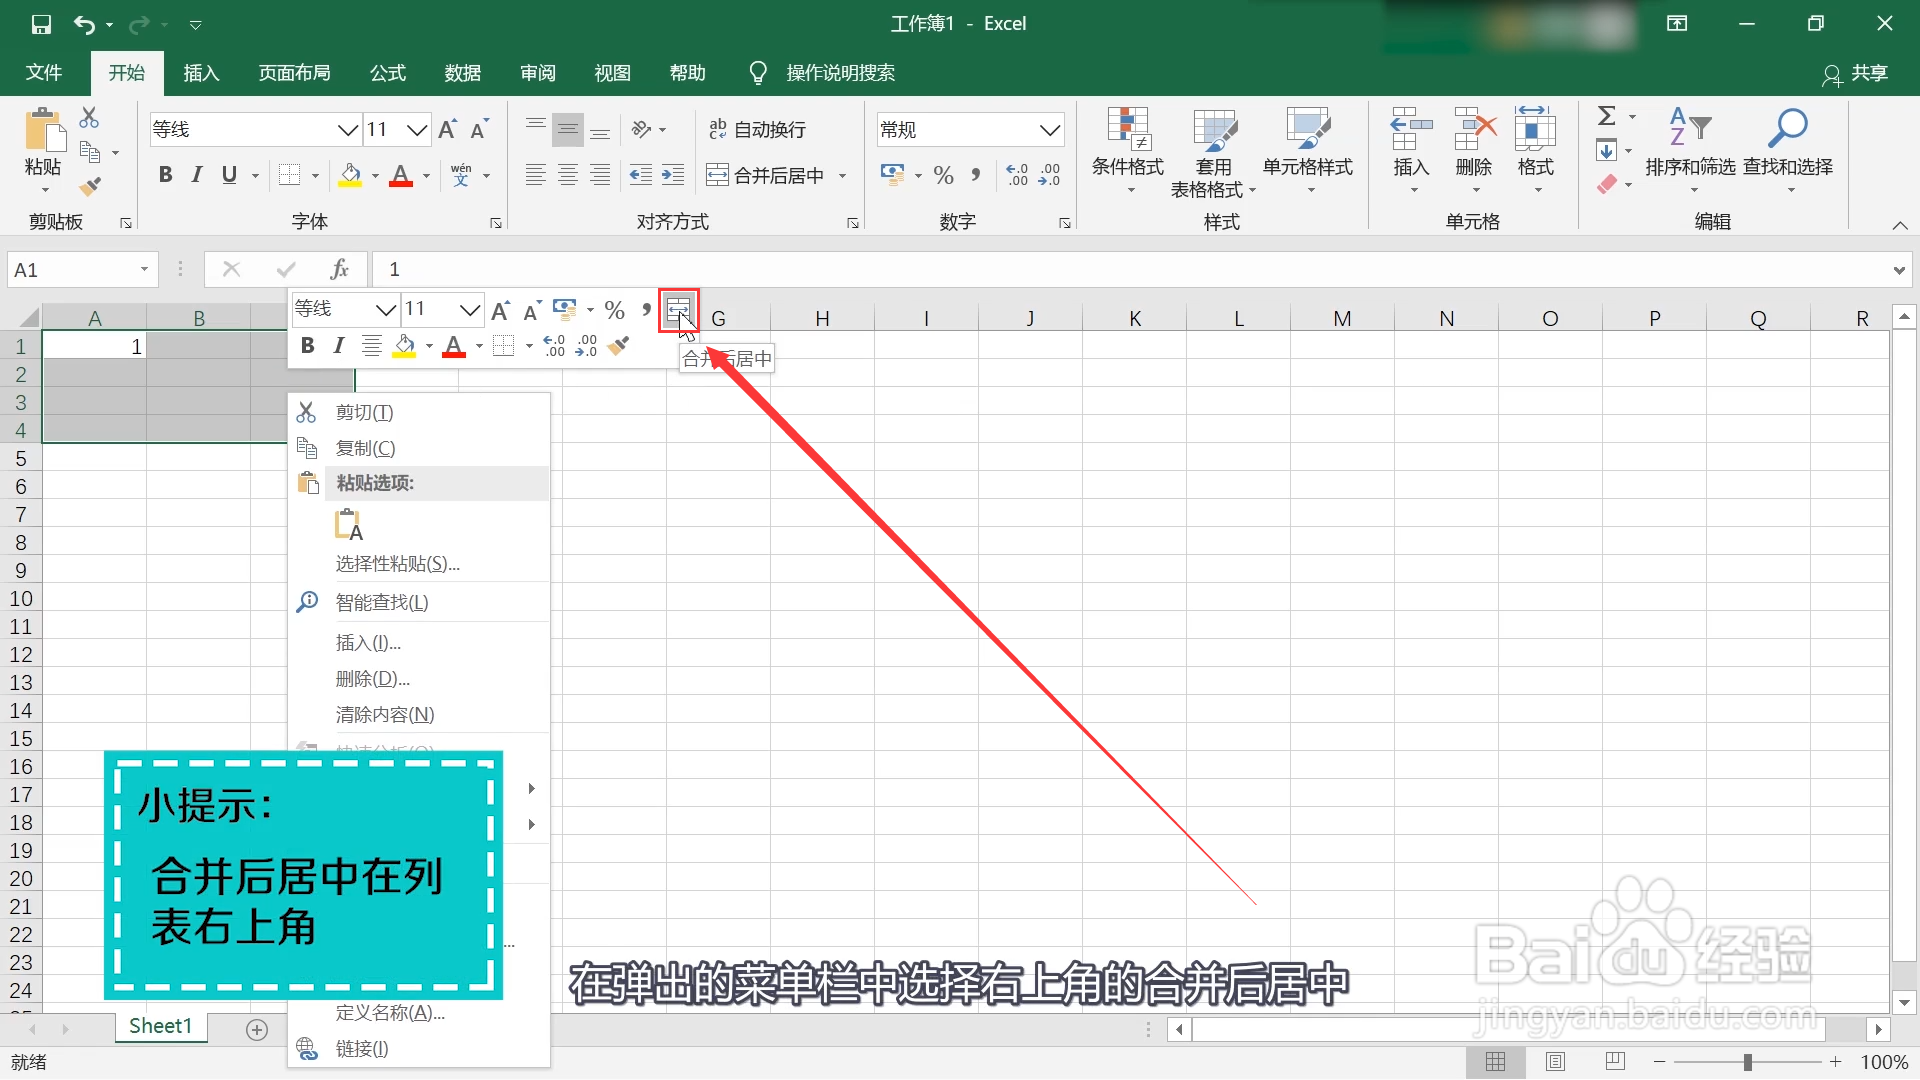Click the Format Painter icon
Screen dimensions: 1920x1080
(91, 186)
